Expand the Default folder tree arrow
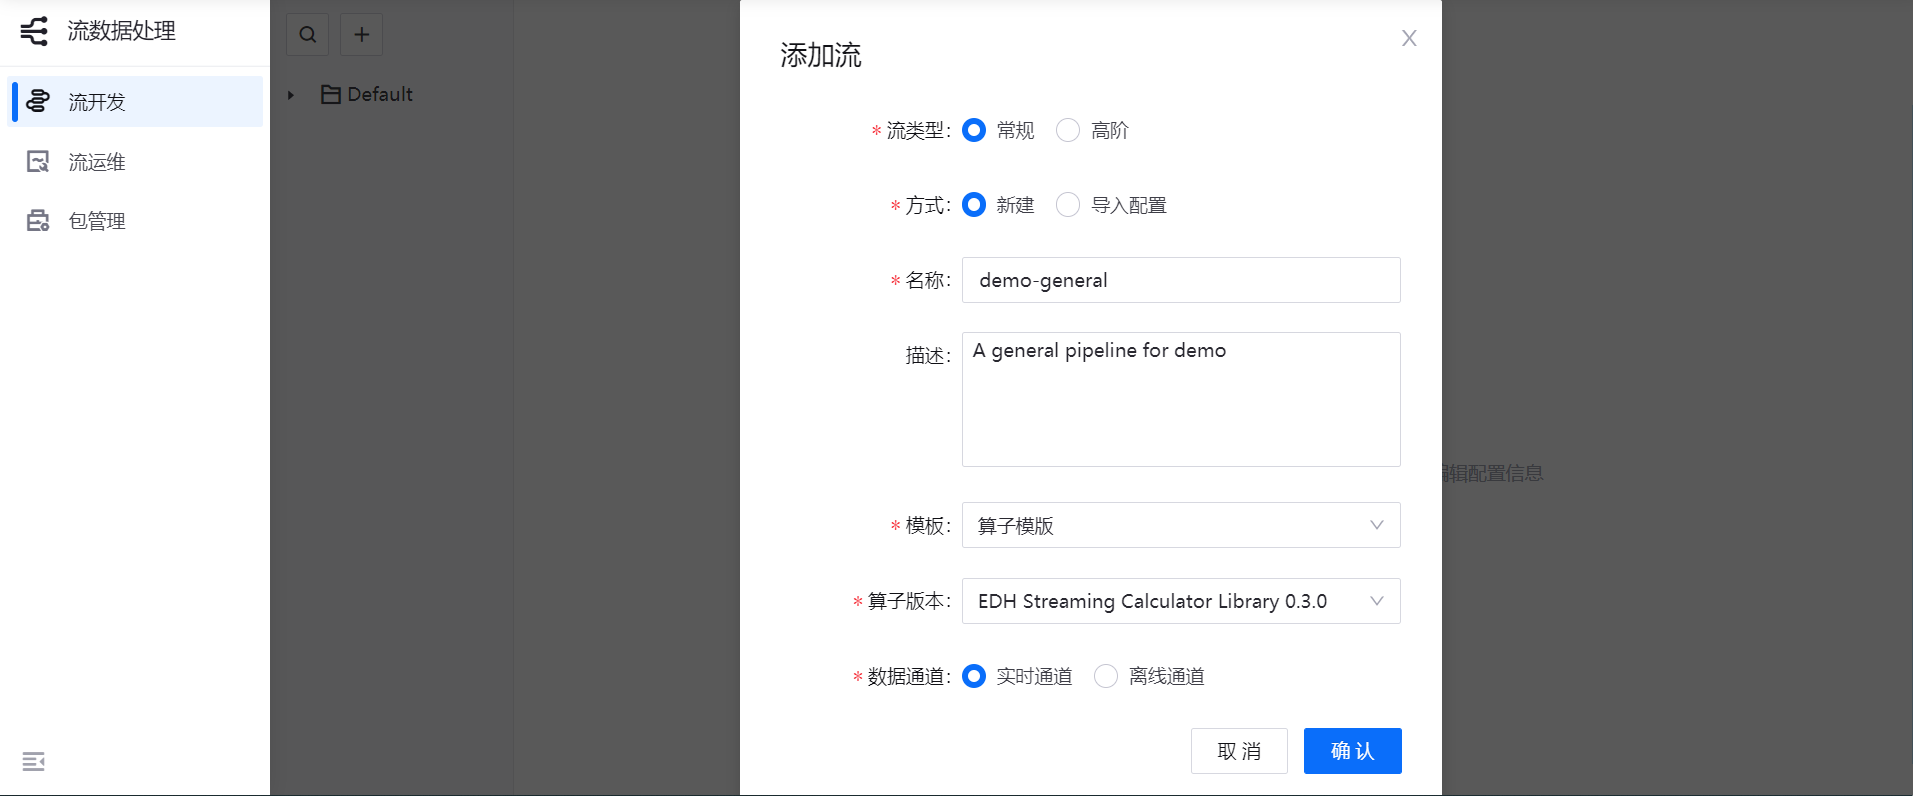The height and width of the screenshot is (796, 1913). (291, 96)
